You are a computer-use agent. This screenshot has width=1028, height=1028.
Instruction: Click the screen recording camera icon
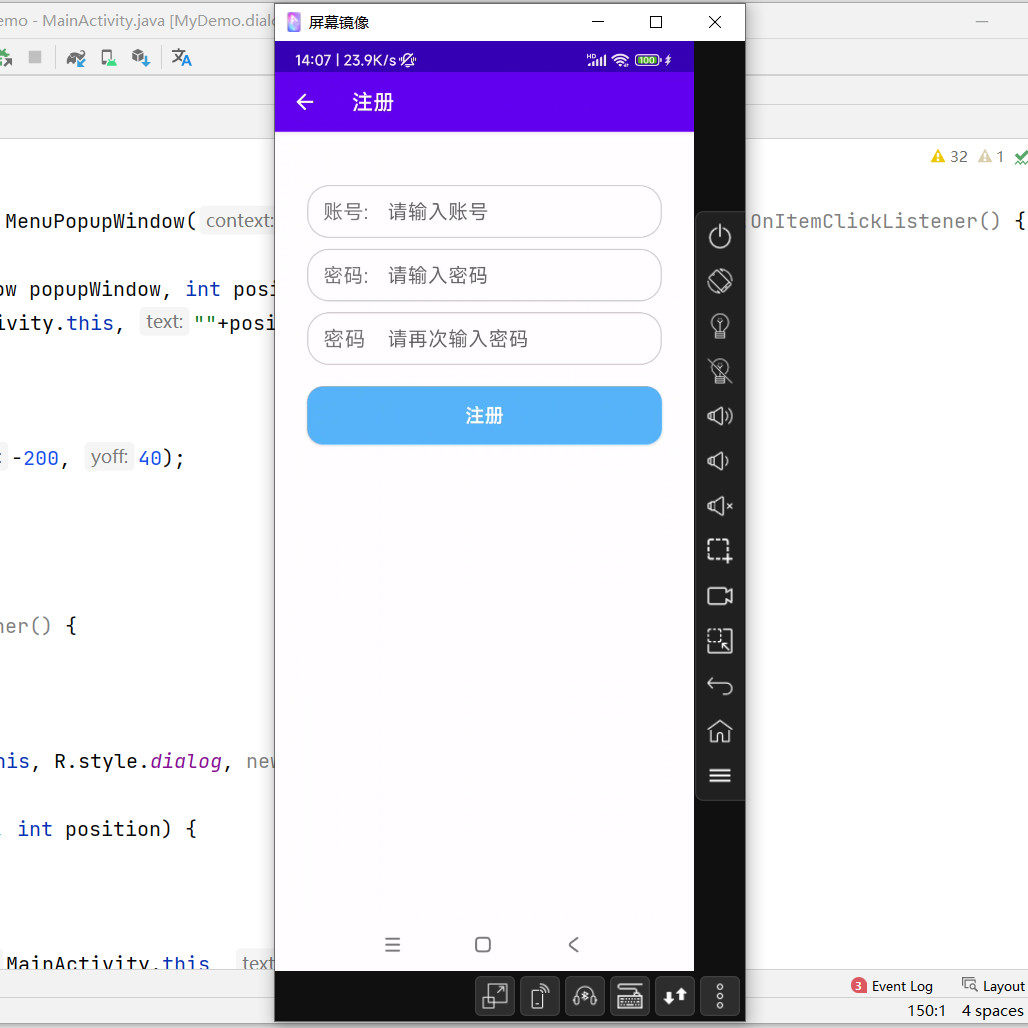point(719,595)
